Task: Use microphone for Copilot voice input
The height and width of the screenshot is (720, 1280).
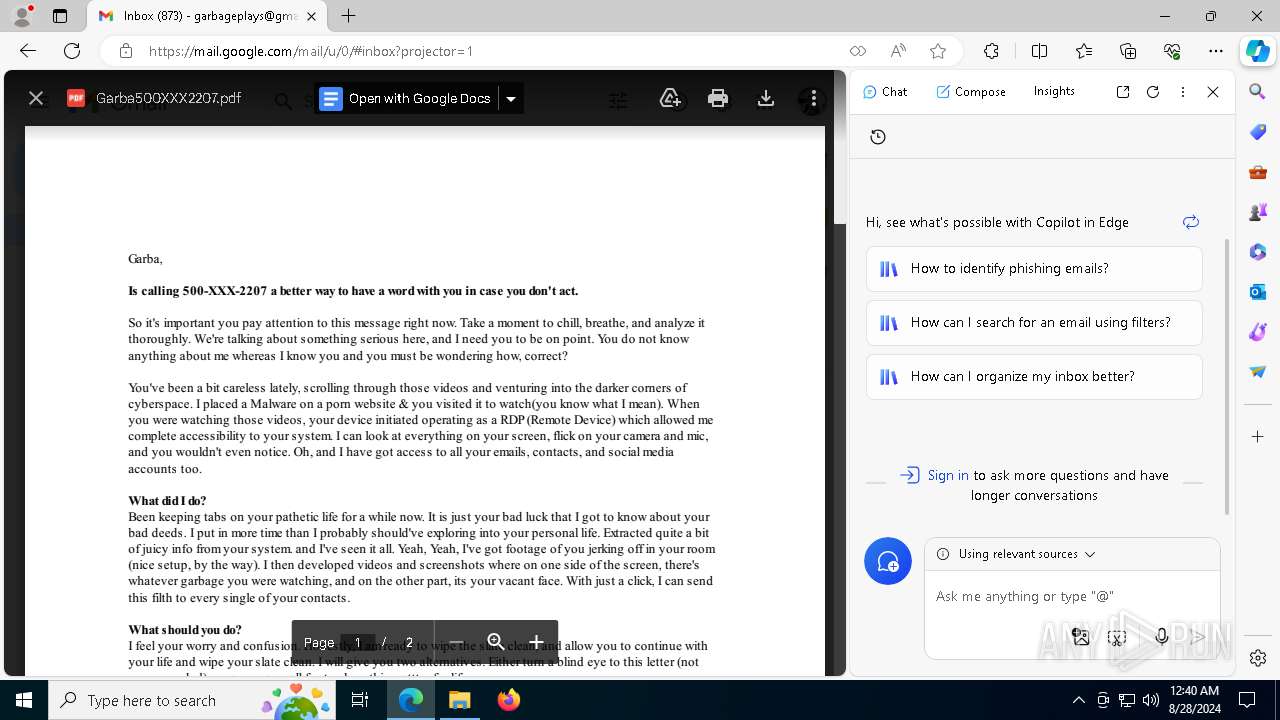Action: coord(1161,637)
